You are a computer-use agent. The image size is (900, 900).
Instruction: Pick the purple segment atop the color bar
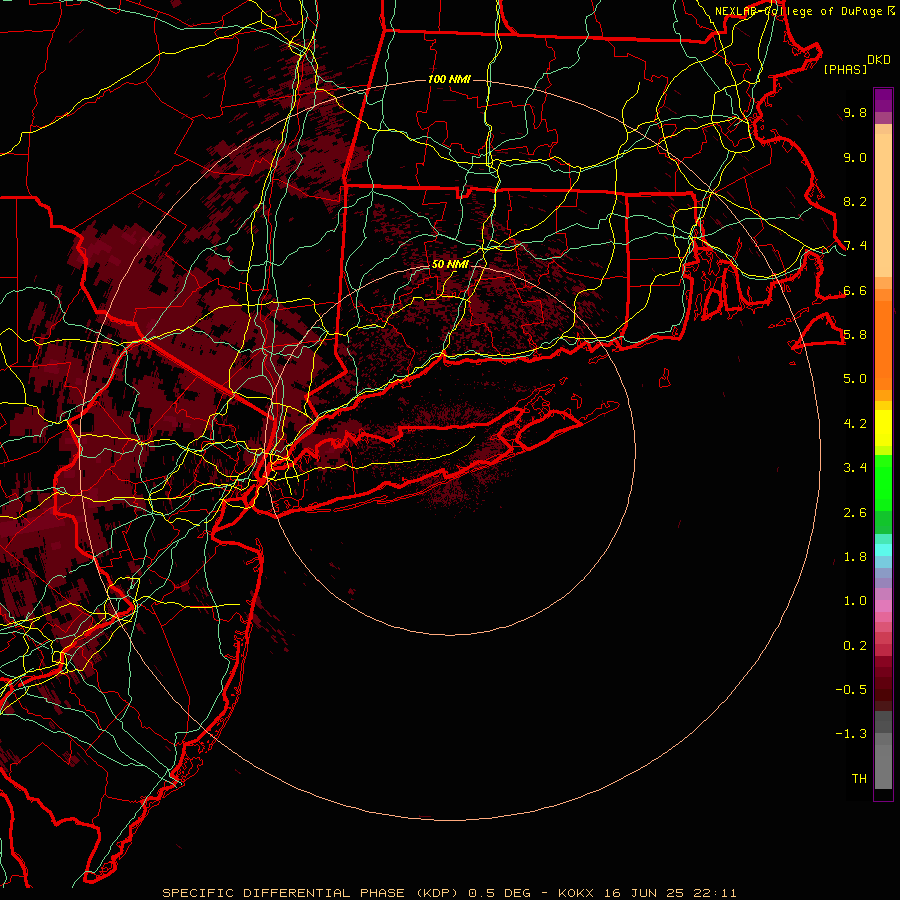[883, 100]
